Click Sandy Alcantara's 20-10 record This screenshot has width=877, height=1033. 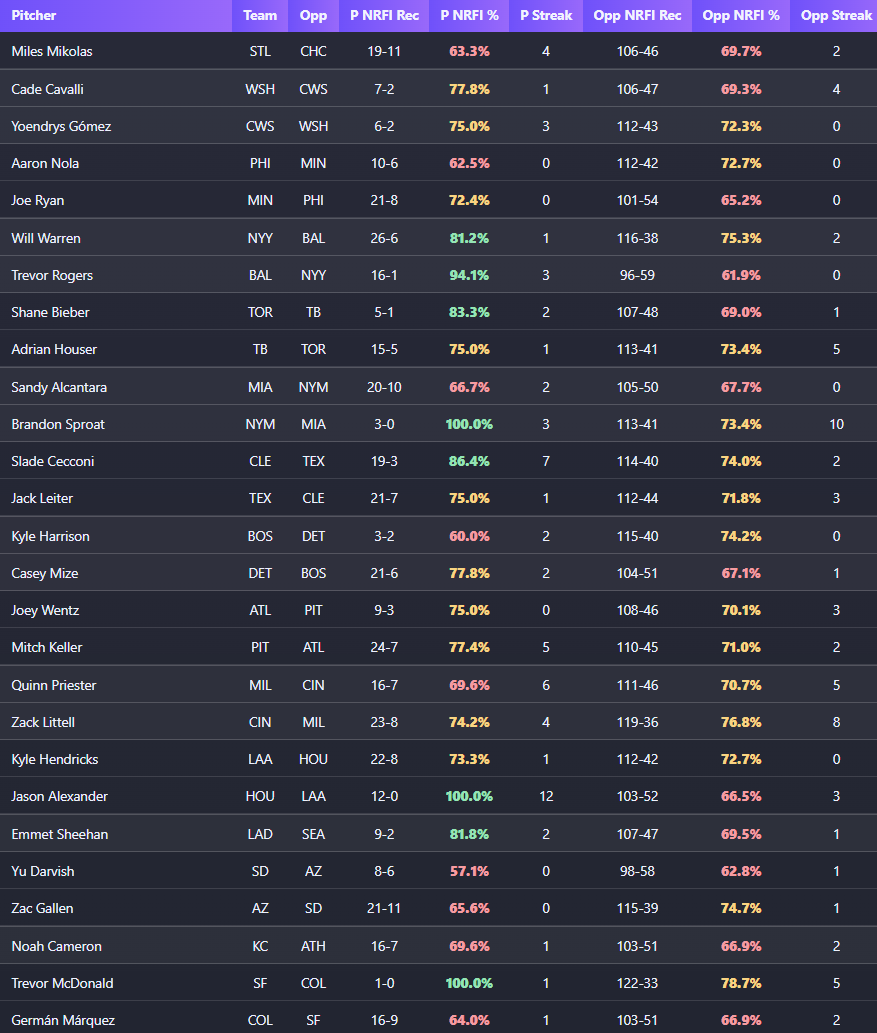[x=384, y=387]
